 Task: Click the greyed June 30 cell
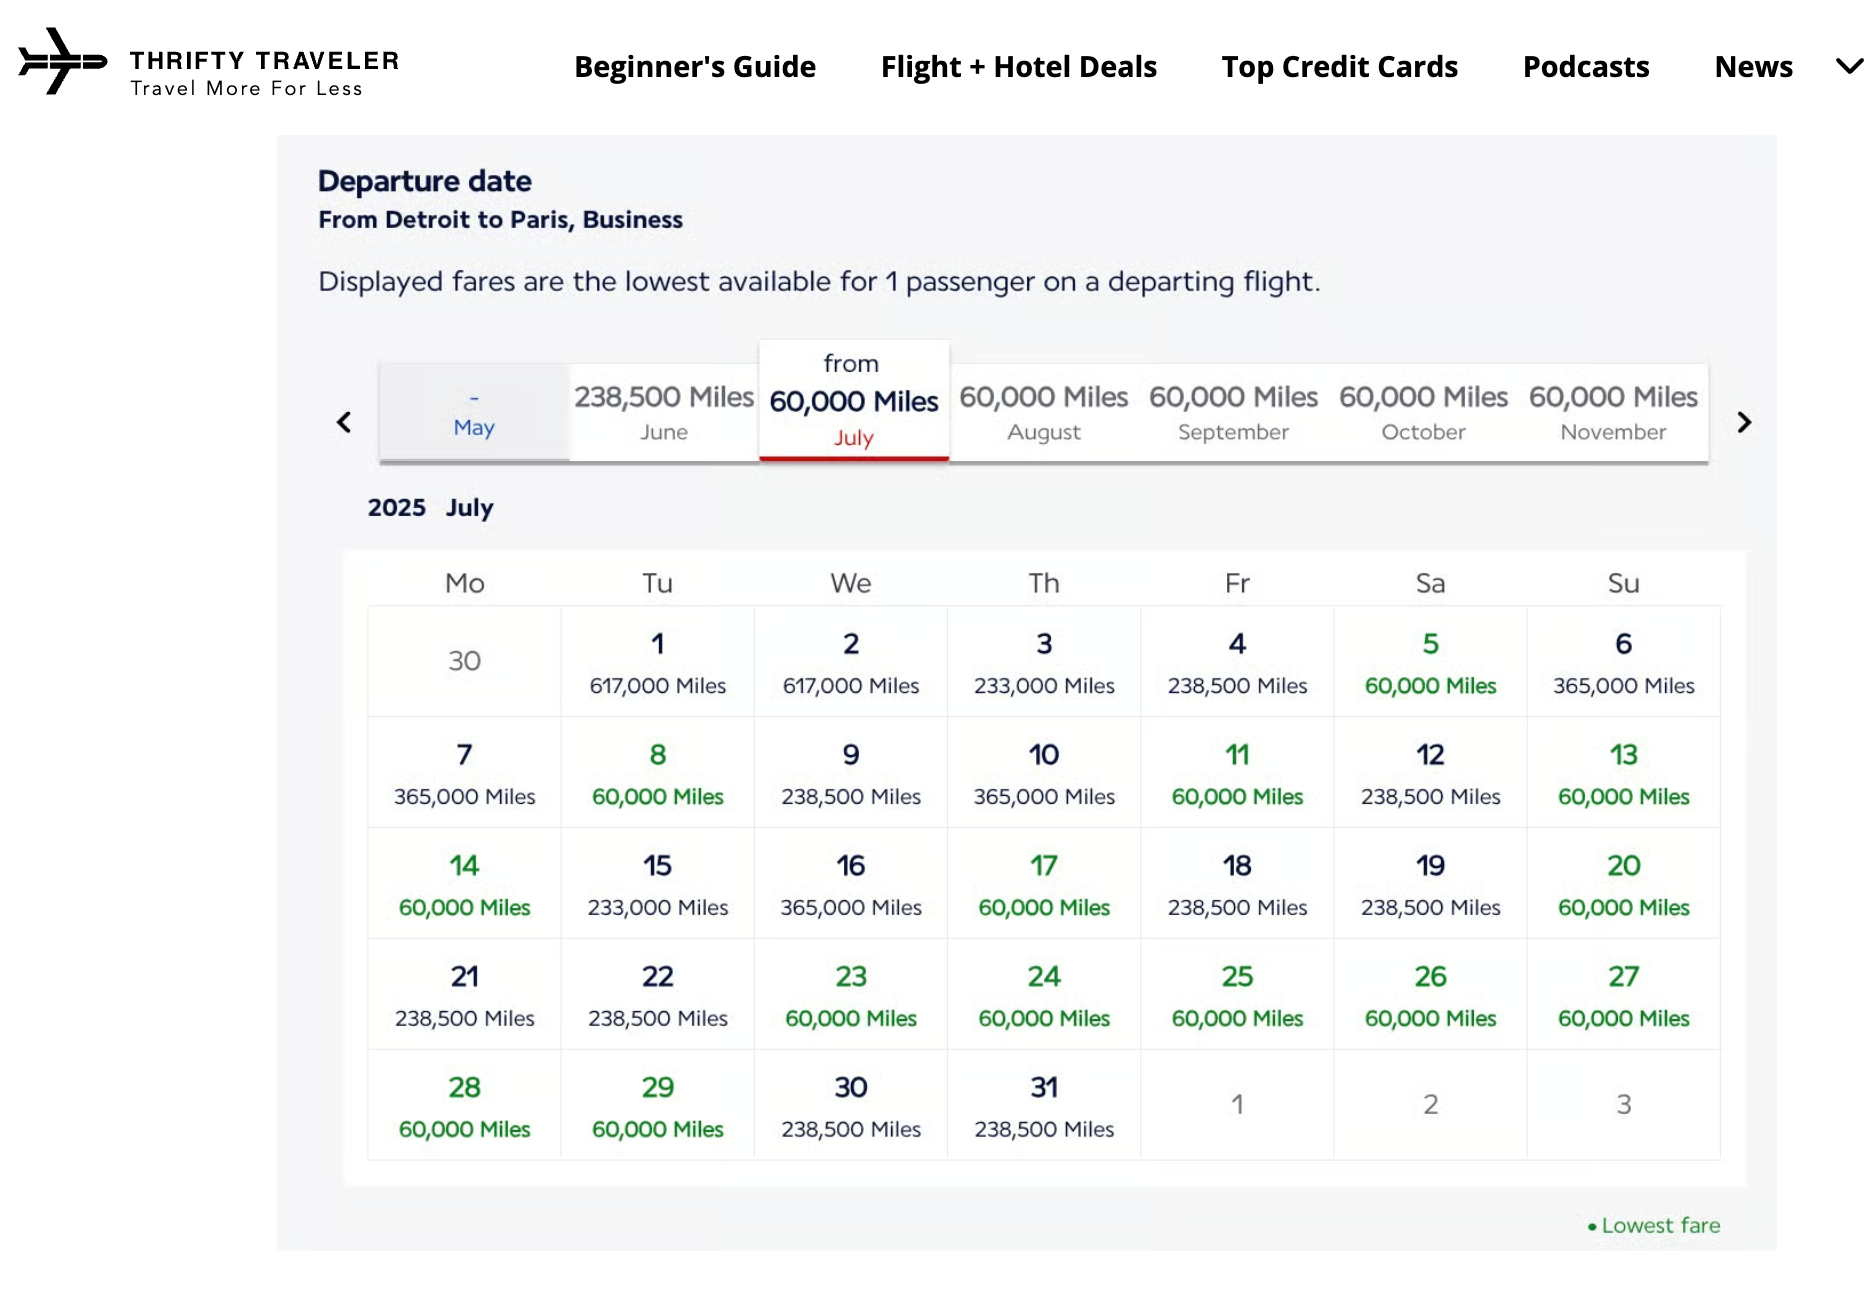(465, 661)
